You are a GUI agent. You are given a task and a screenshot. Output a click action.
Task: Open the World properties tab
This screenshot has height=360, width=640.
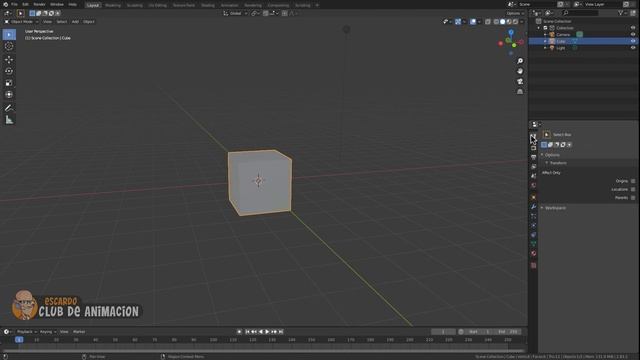[x=533, y=185]
